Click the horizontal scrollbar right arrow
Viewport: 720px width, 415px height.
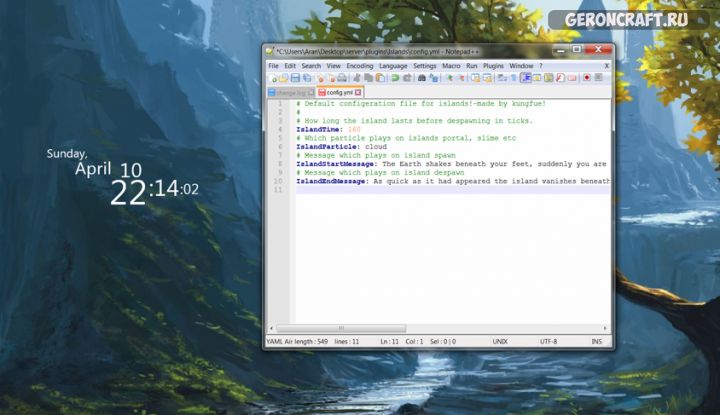click(x=605, y=328)
